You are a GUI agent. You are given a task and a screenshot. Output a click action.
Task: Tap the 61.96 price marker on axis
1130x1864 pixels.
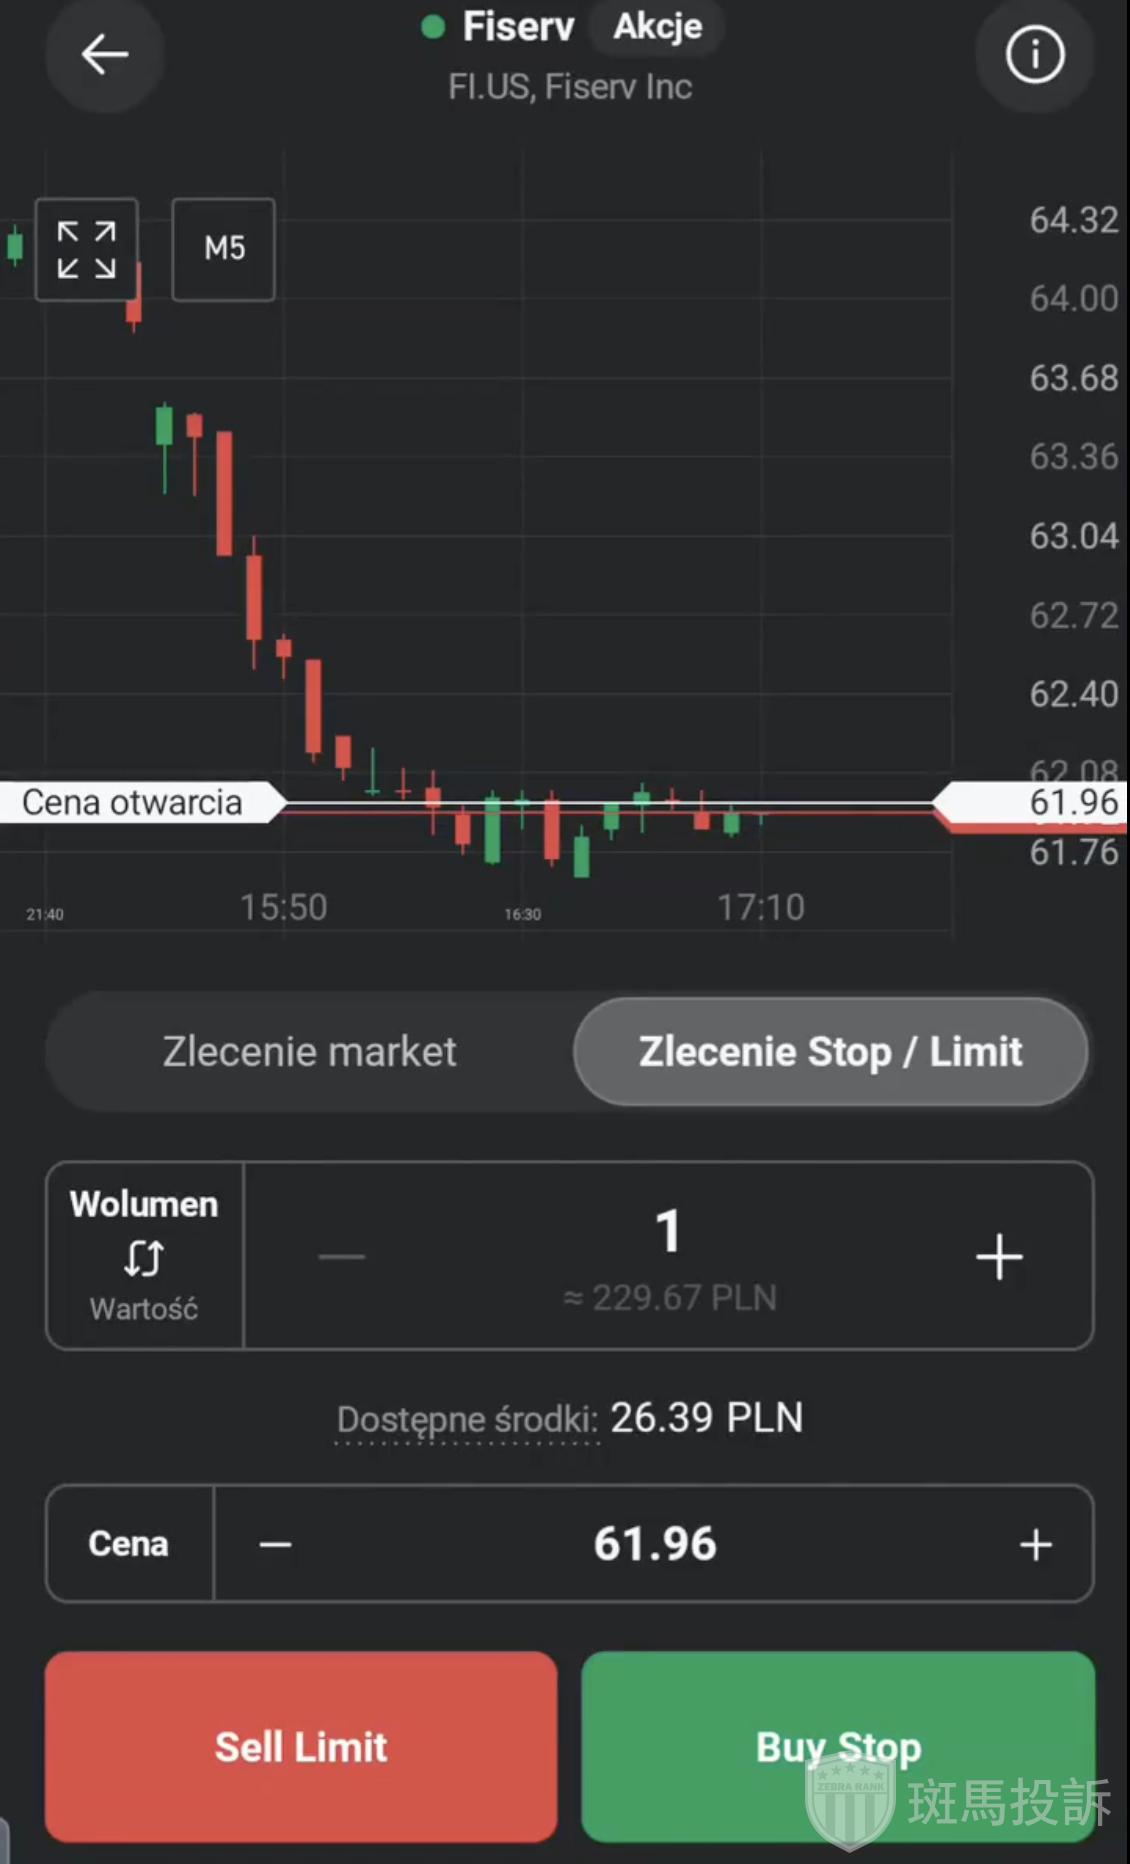pos(1072,803)
